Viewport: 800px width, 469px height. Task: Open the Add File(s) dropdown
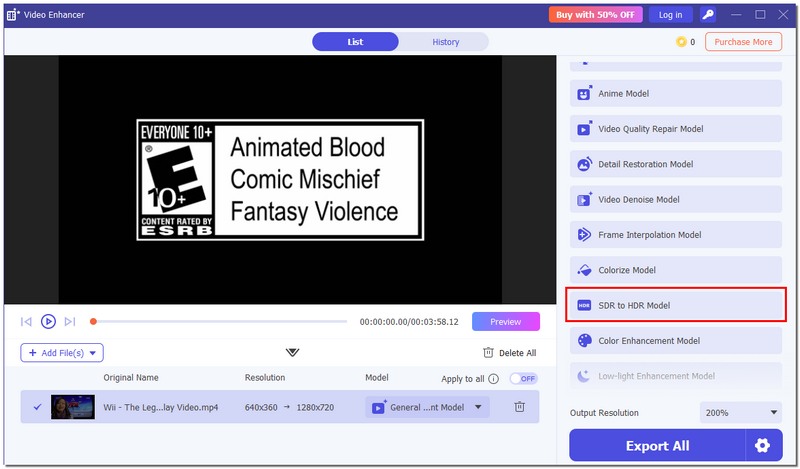(x=62, y=352)
